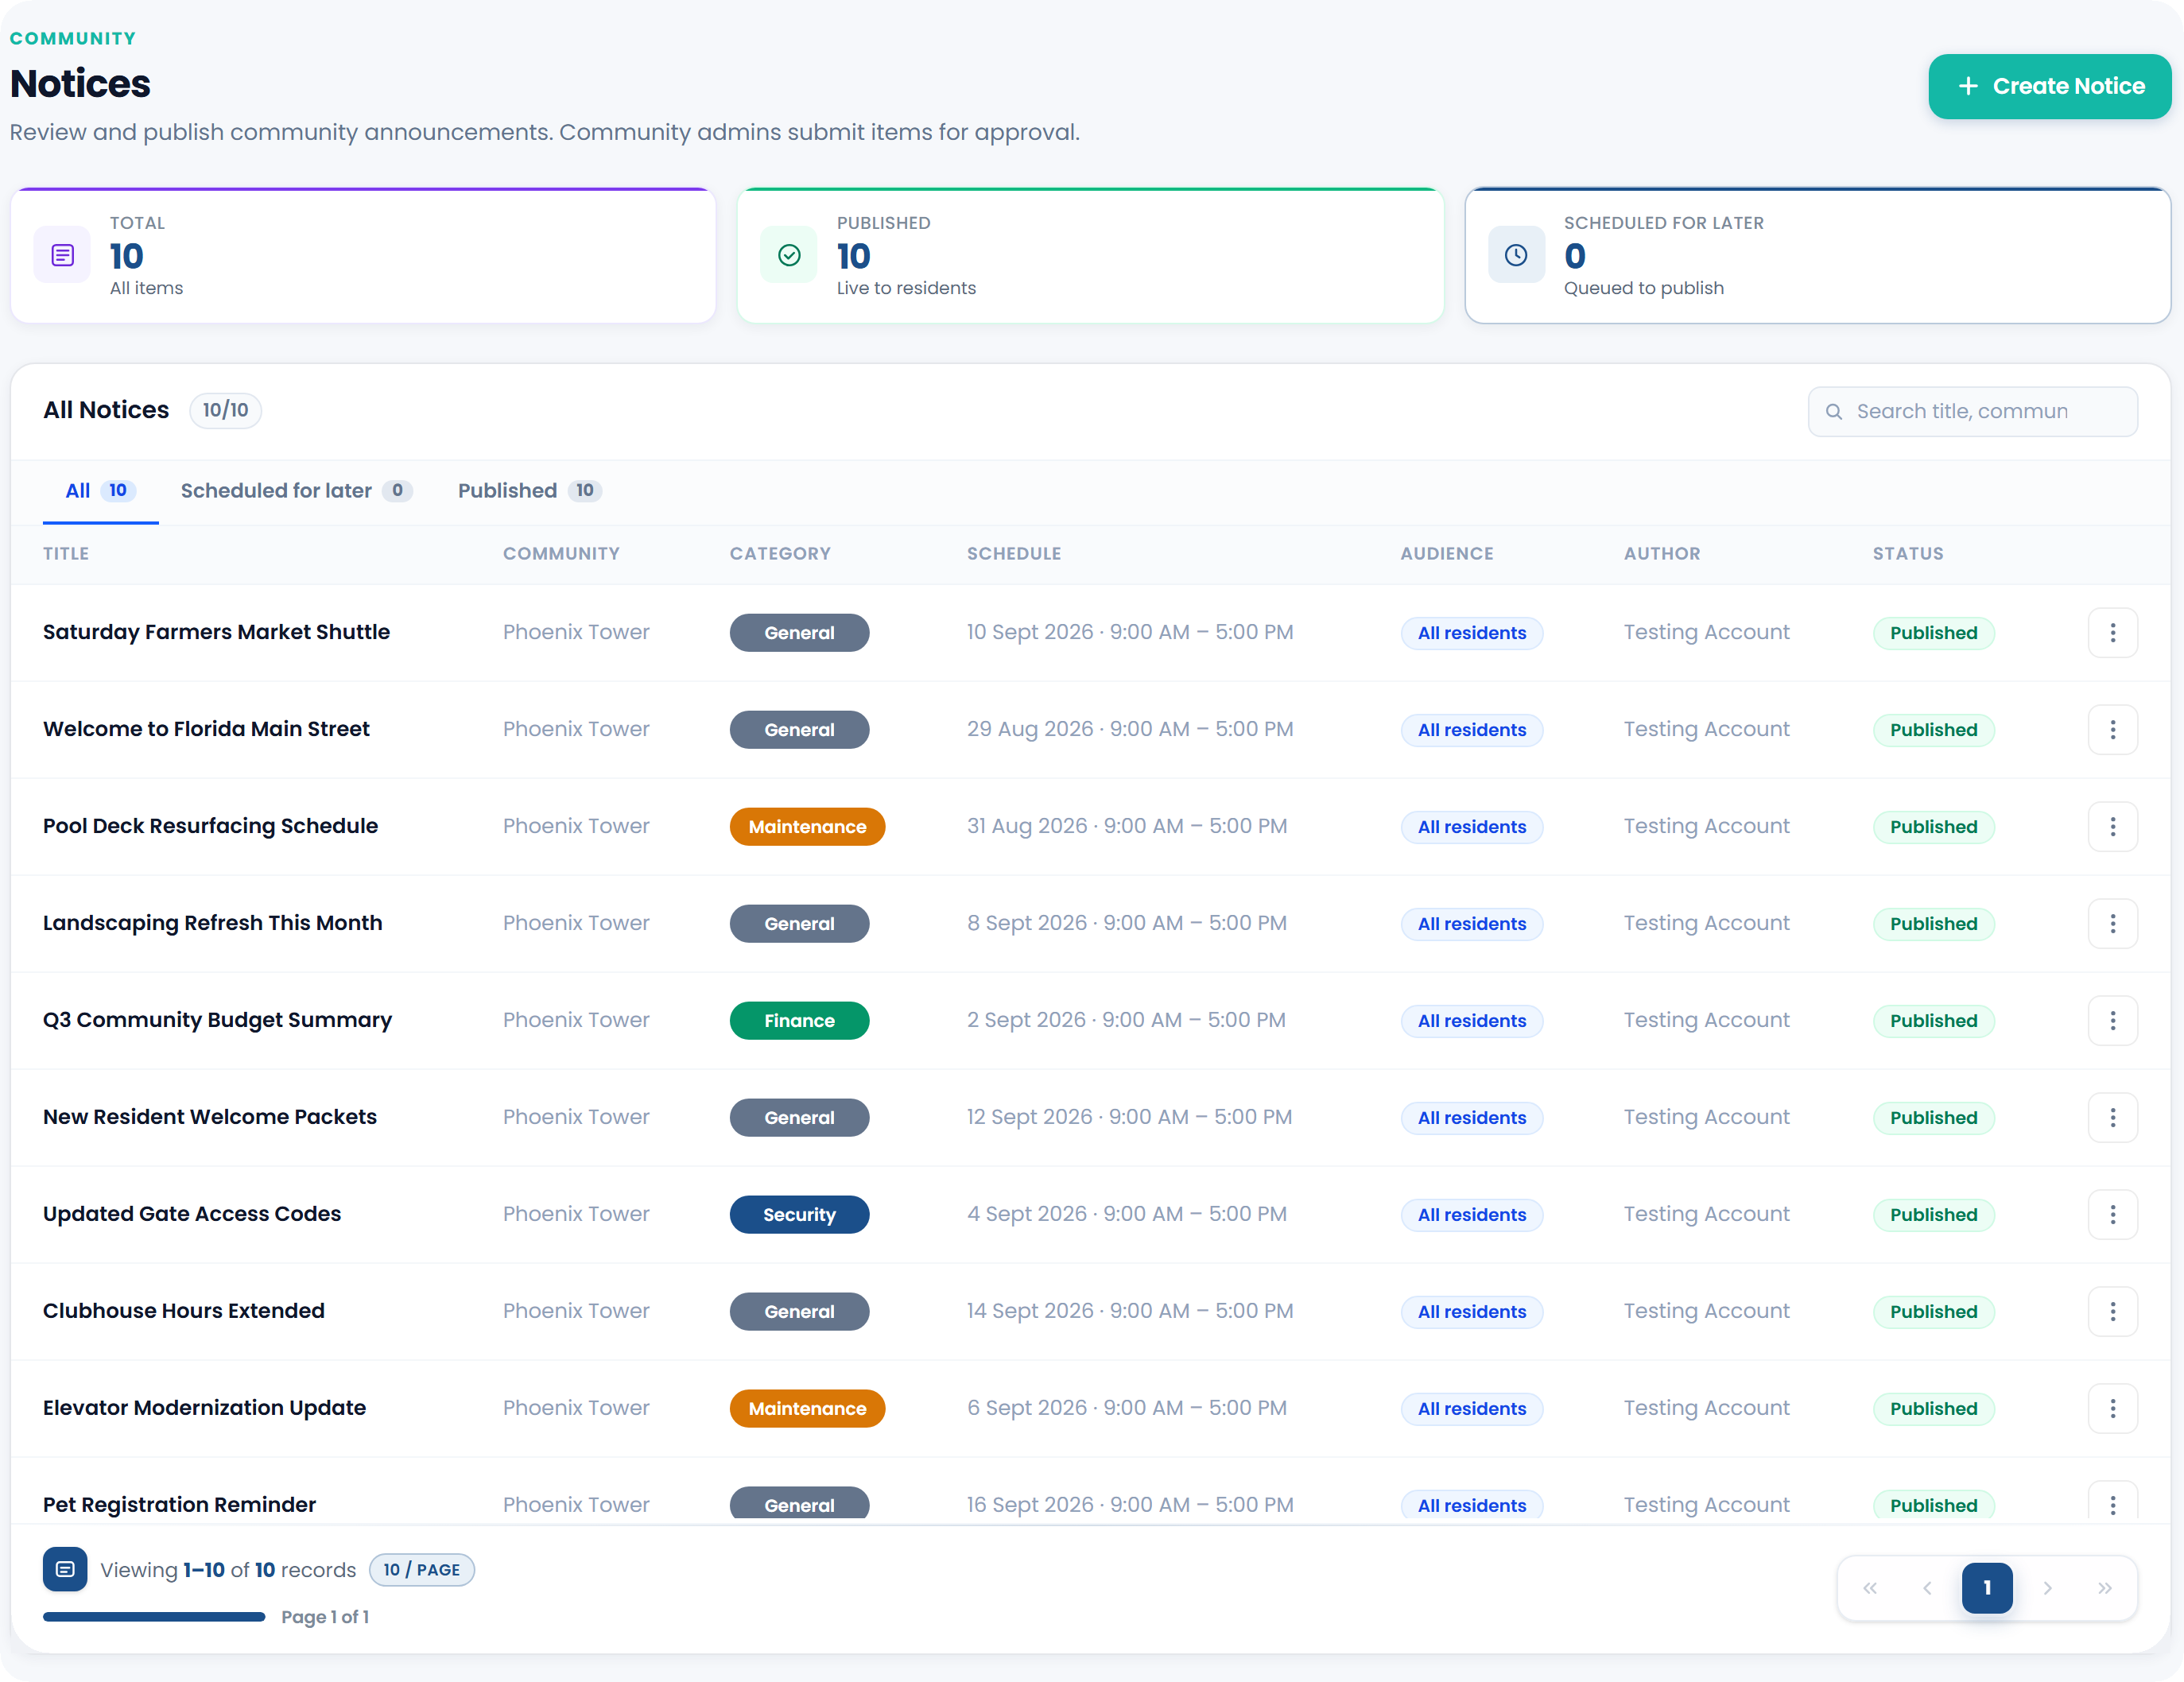The width and height of the screenshot is (2184, 1682).
Task: Click the Total notices document icon
Action: point(62,256)
